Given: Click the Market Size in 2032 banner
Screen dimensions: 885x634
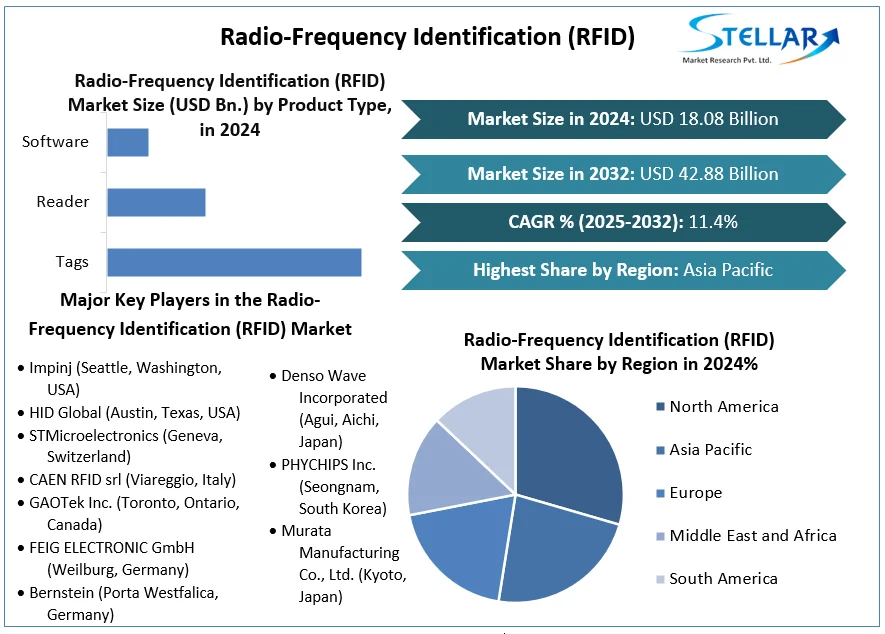Looking at the screenshot, I should [622, 174].
